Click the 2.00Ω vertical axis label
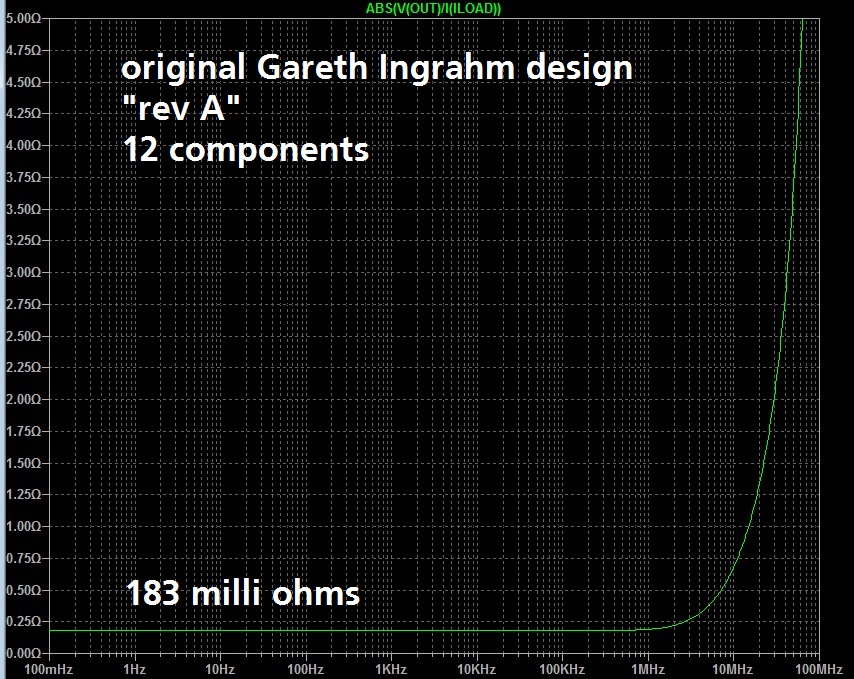Screen dimensions: 854x679 coord(23,399)
